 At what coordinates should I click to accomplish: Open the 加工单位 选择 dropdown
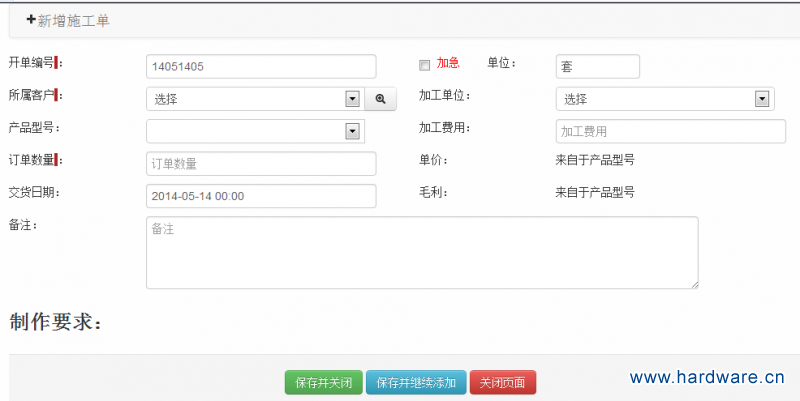coord(665,99)
